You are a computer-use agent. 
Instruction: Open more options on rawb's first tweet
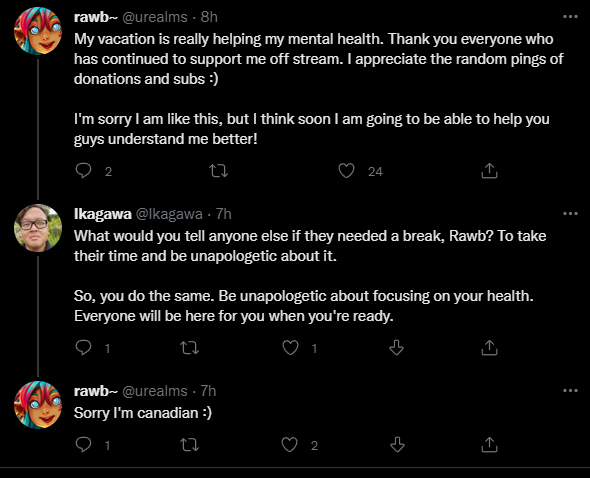(x=570, y=17)
